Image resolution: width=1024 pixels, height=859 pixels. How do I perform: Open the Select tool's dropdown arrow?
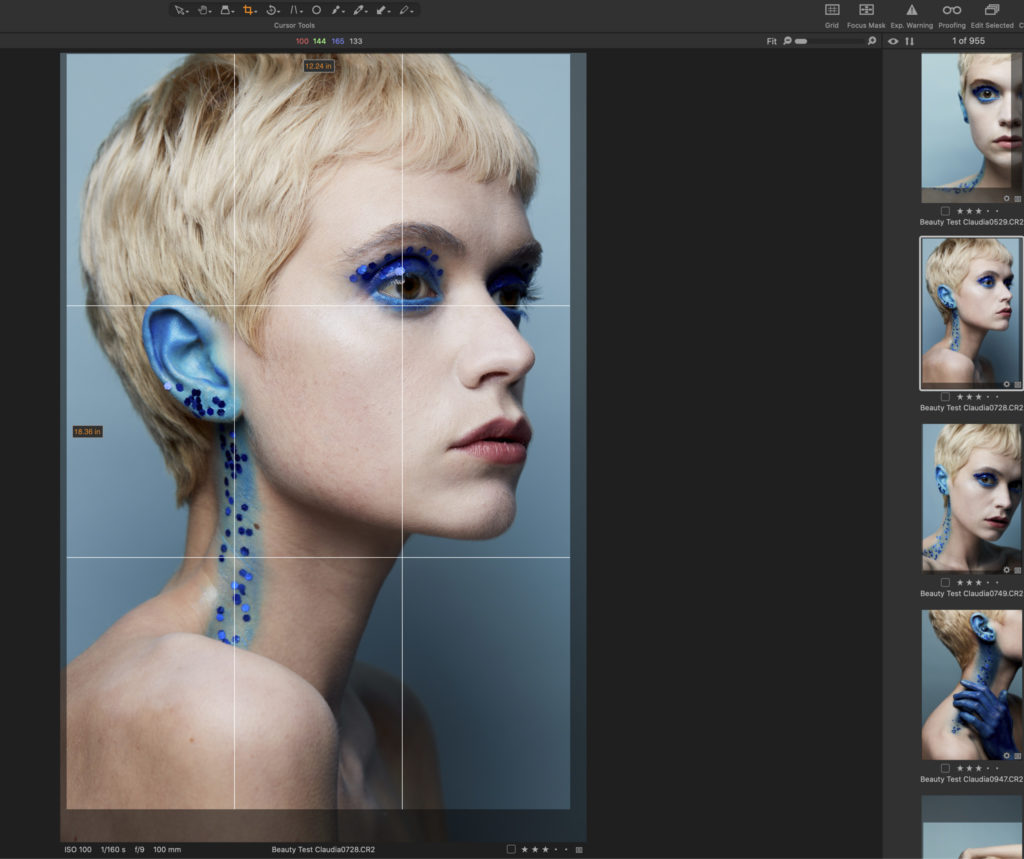pyautogui.click(x=187, y=11)
